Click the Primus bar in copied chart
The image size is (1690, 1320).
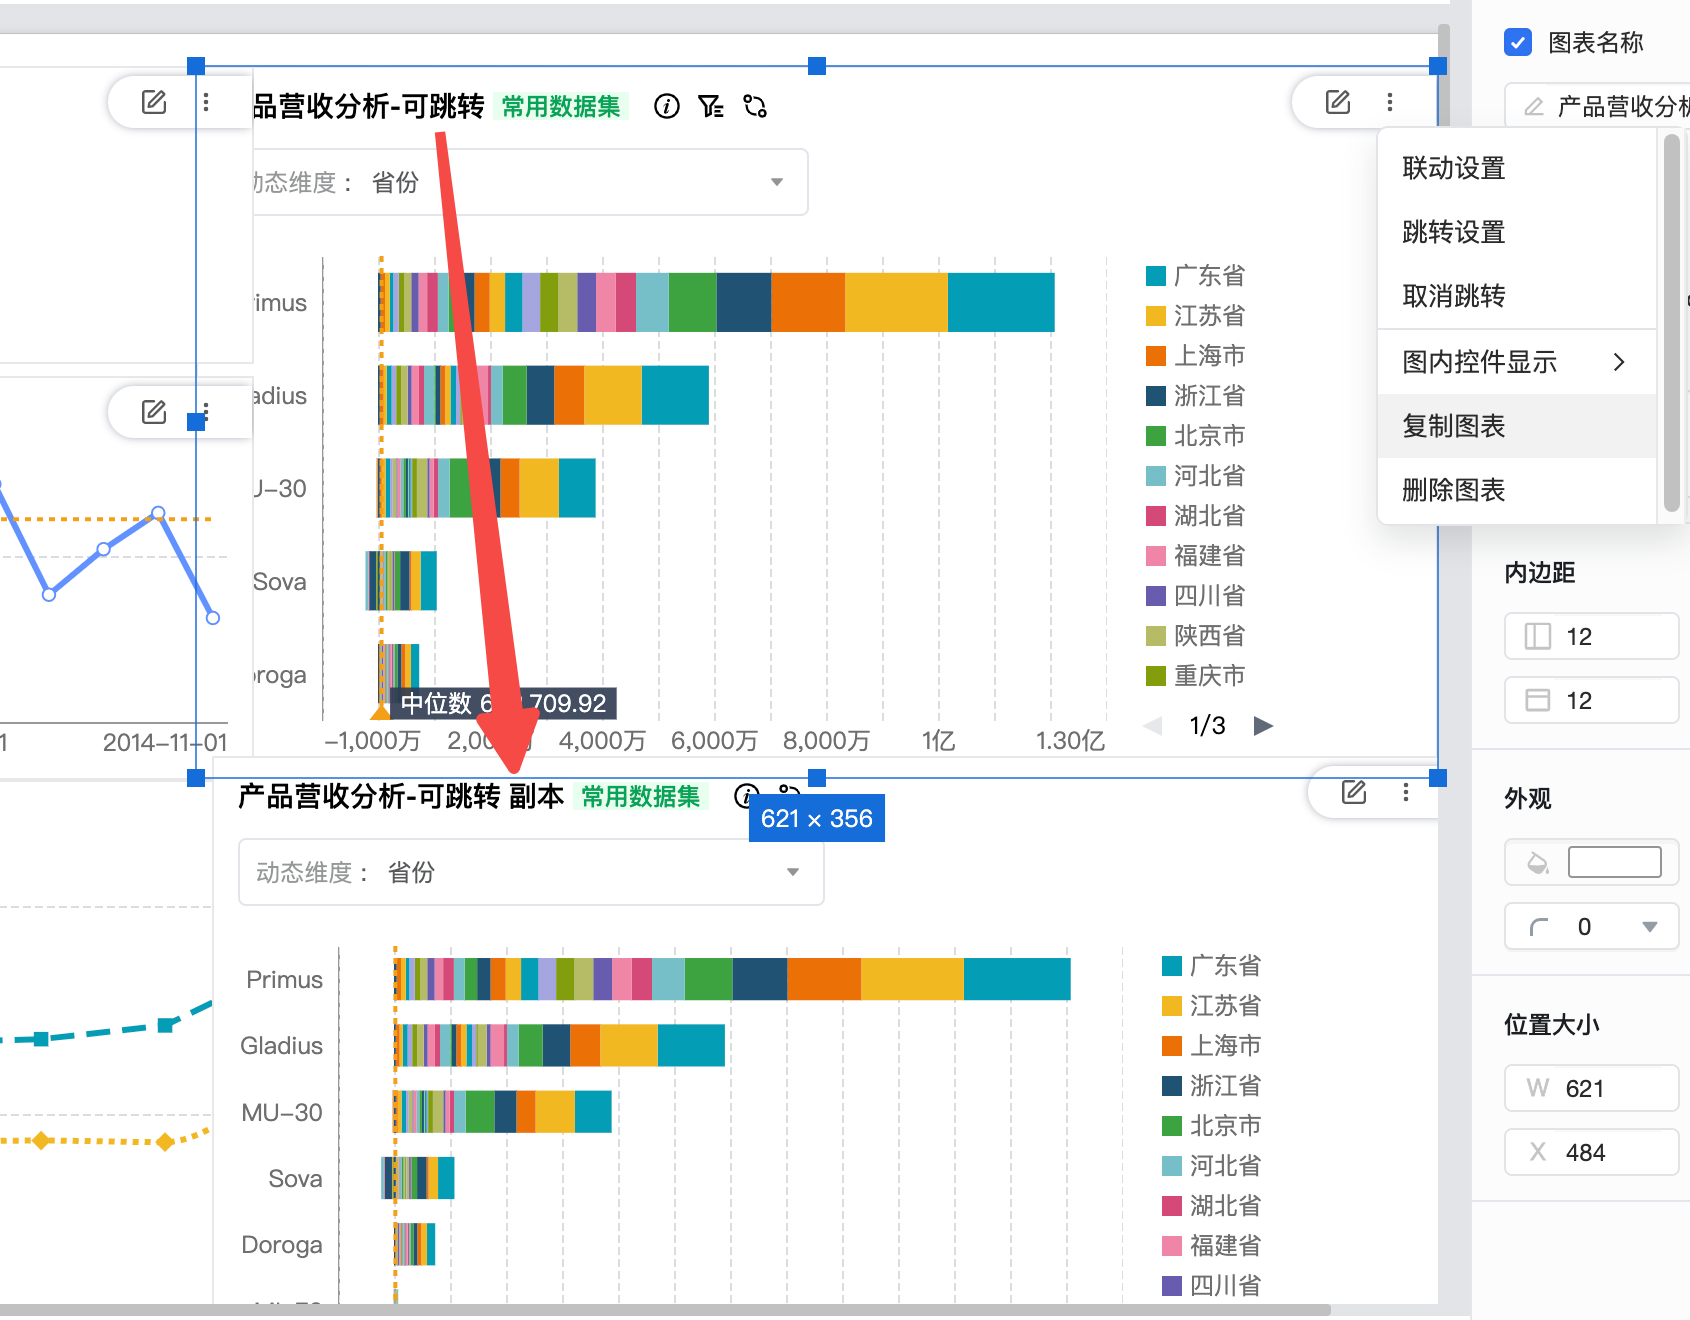point(733,979)
